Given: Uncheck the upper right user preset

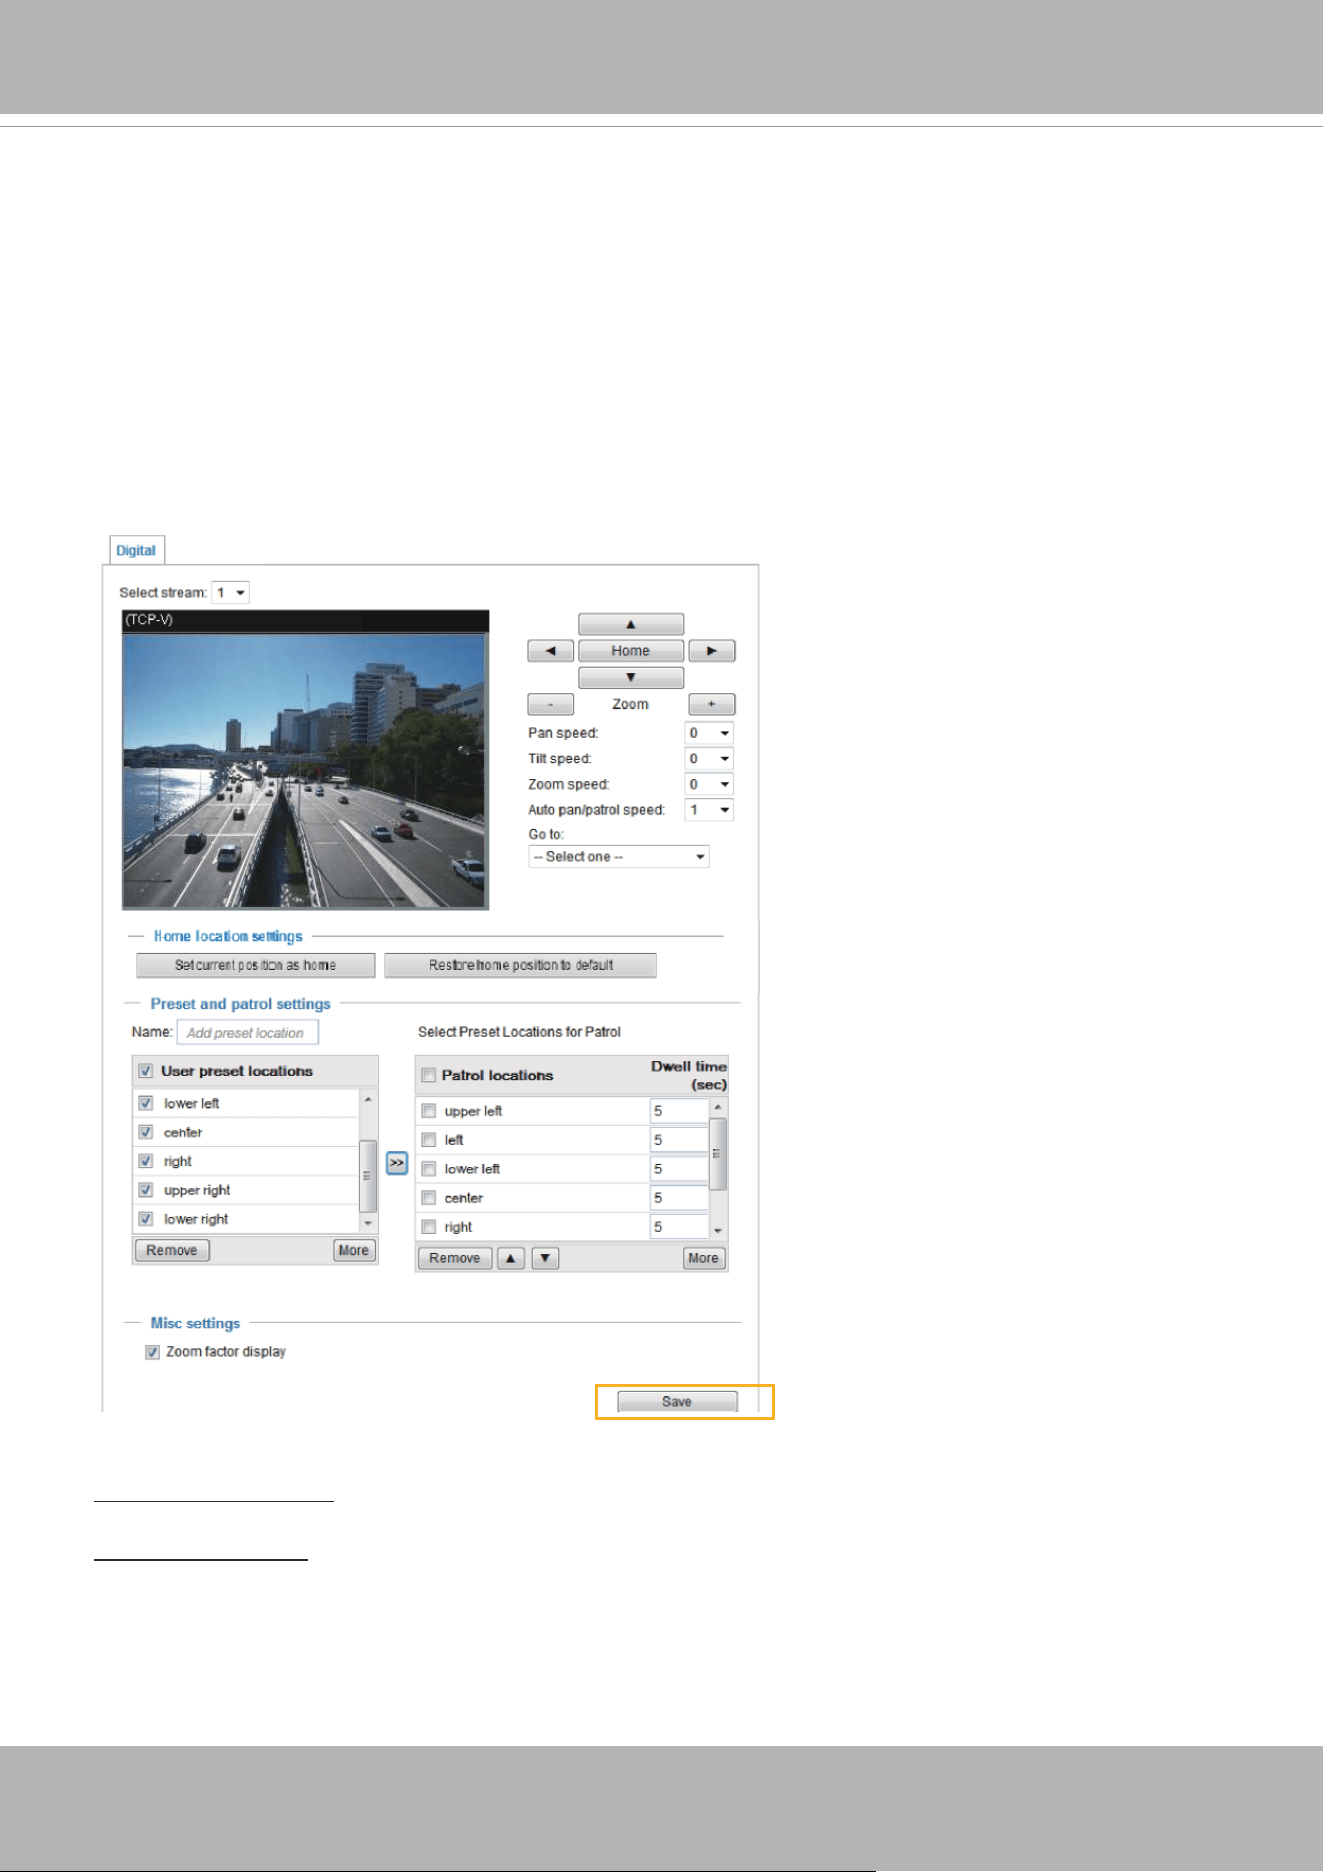Looking at the screenshot, I should tap(146, 1191).
